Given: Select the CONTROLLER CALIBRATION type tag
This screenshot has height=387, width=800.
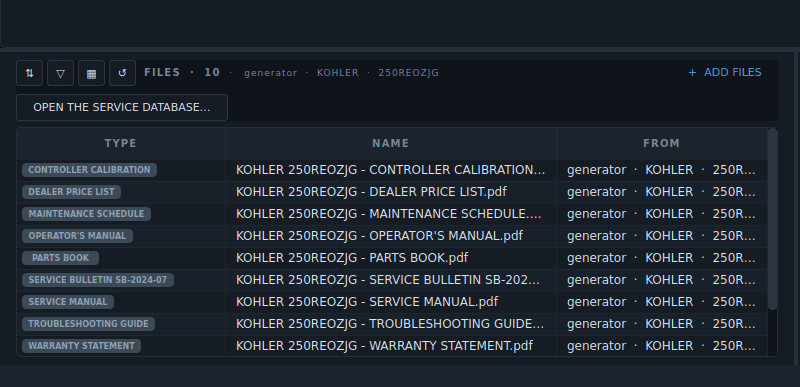Looking at the screenshot, I should (x=89, y=170).
